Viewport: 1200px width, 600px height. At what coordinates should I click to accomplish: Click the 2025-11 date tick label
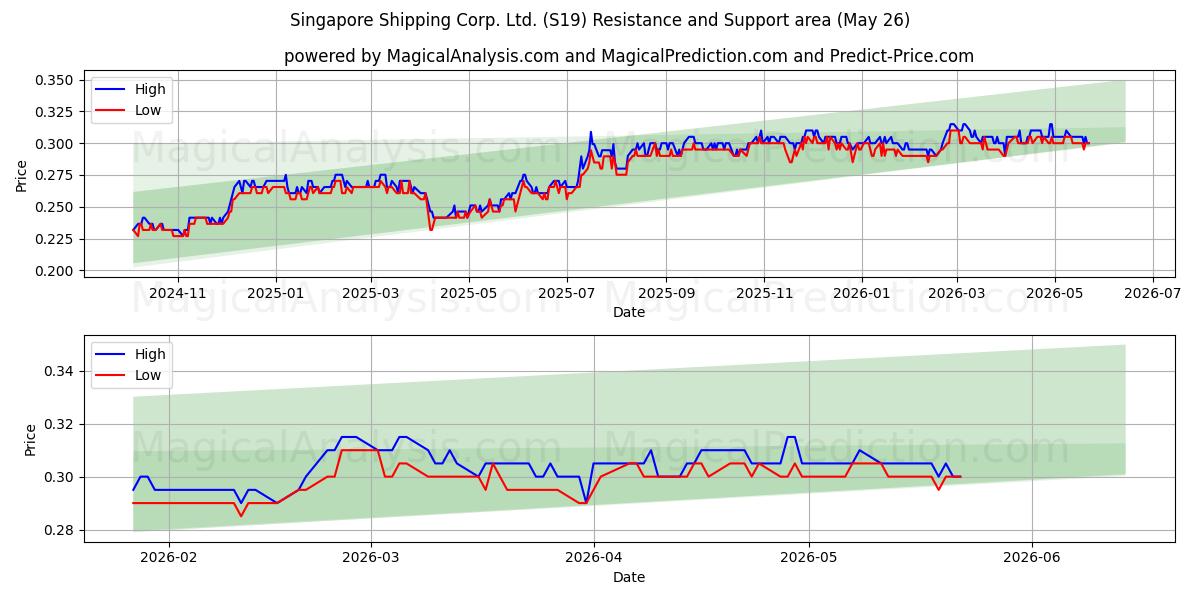tap(764, 293)
